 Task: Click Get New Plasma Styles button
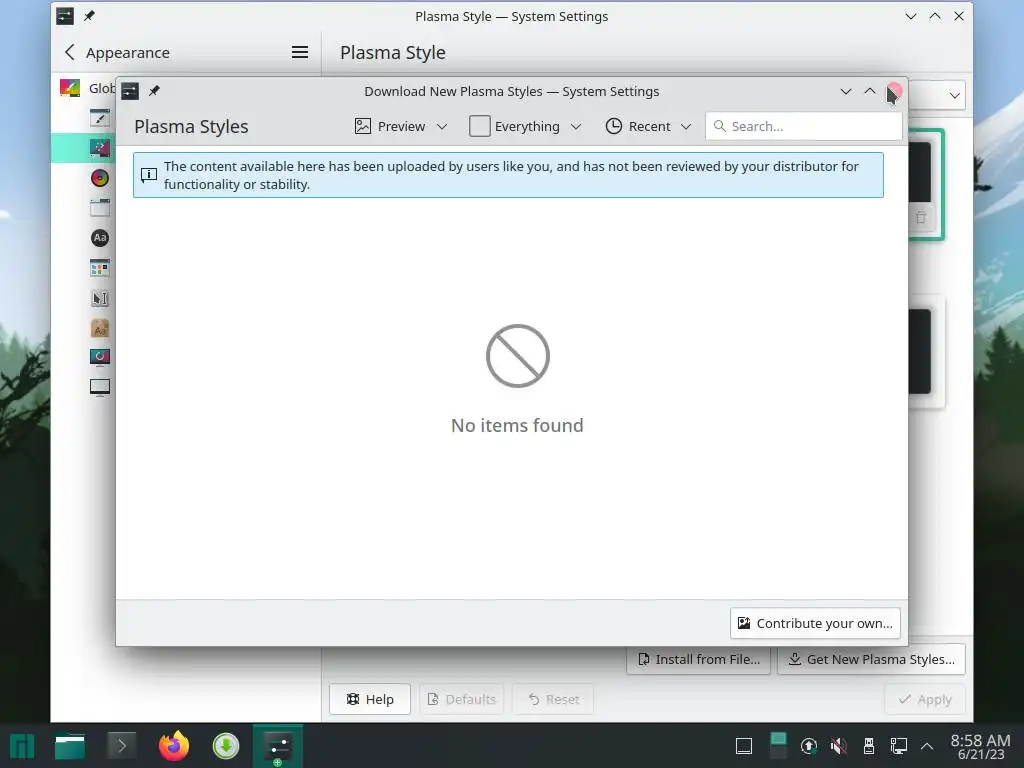pyautogui.click(x=872, y=660)
